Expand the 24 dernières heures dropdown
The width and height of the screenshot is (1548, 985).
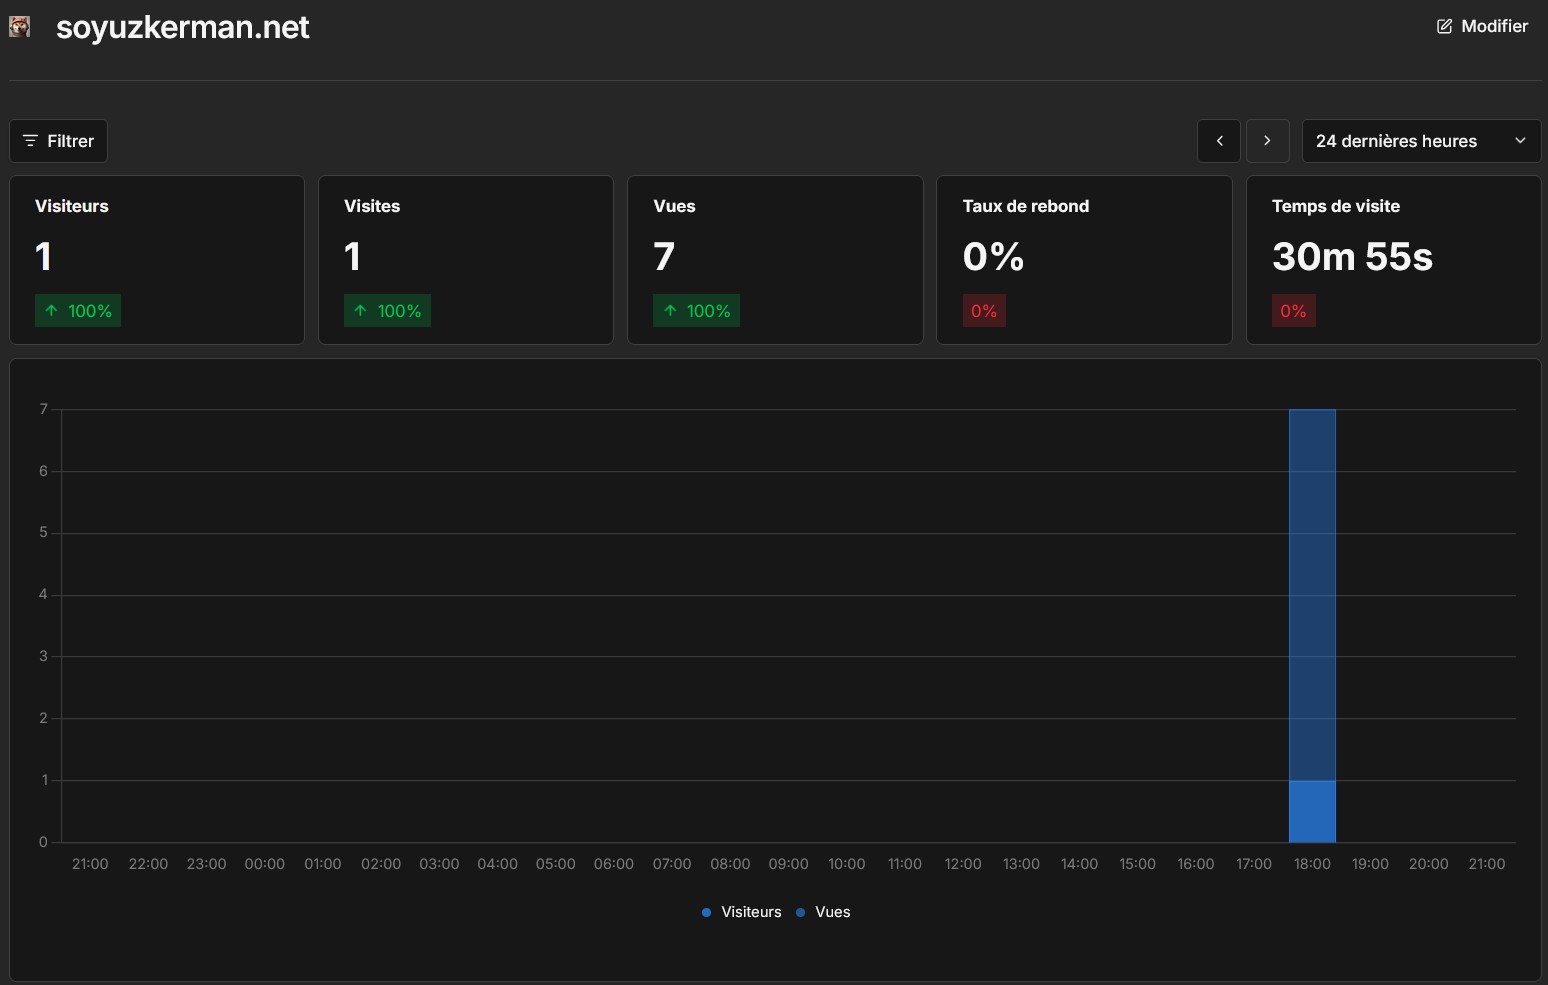click(x=1421, y=141)
